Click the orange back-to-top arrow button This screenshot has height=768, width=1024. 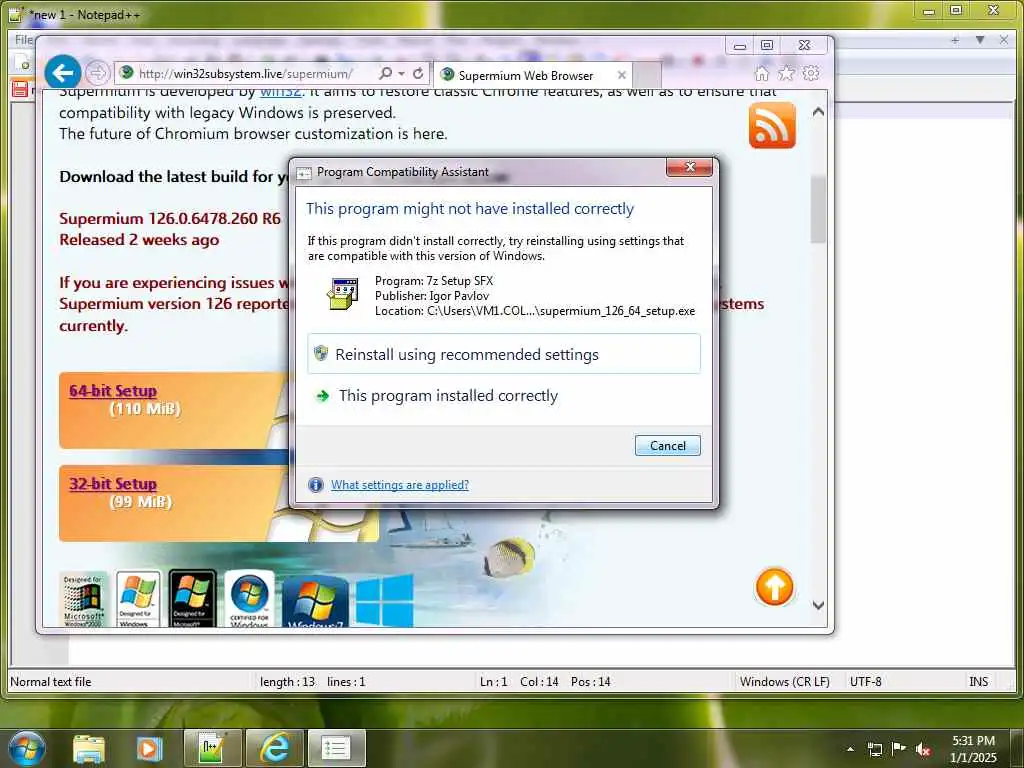click(775, 586)
